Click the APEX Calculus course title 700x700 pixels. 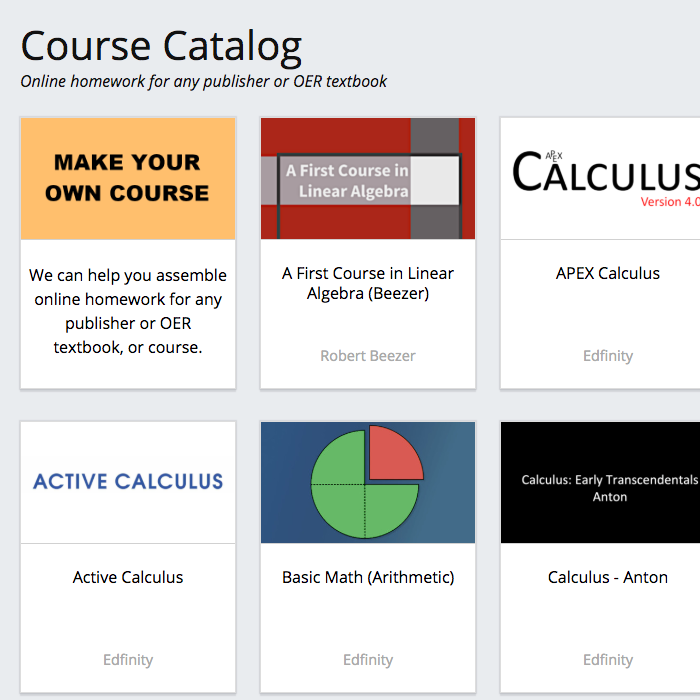coord(608,273)
